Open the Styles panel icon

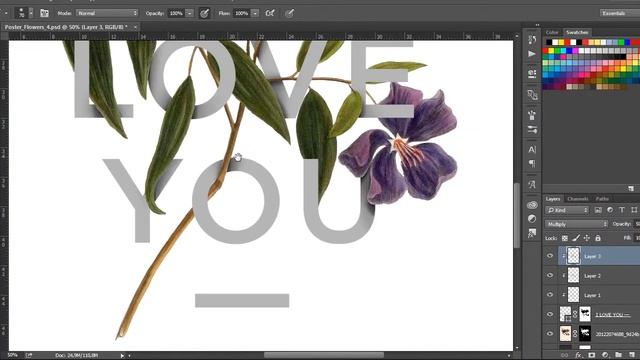coord(532,233)
